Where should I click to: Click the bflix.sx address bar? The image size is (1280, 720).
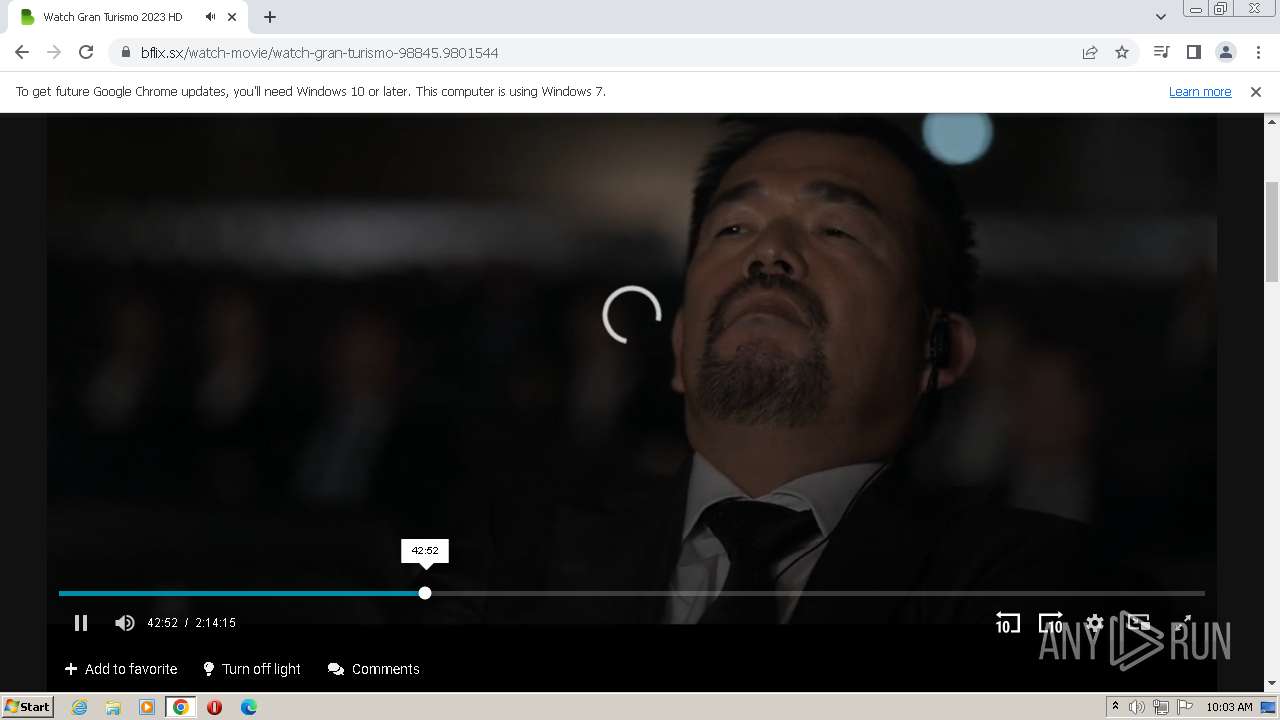(x=600, y=52)
